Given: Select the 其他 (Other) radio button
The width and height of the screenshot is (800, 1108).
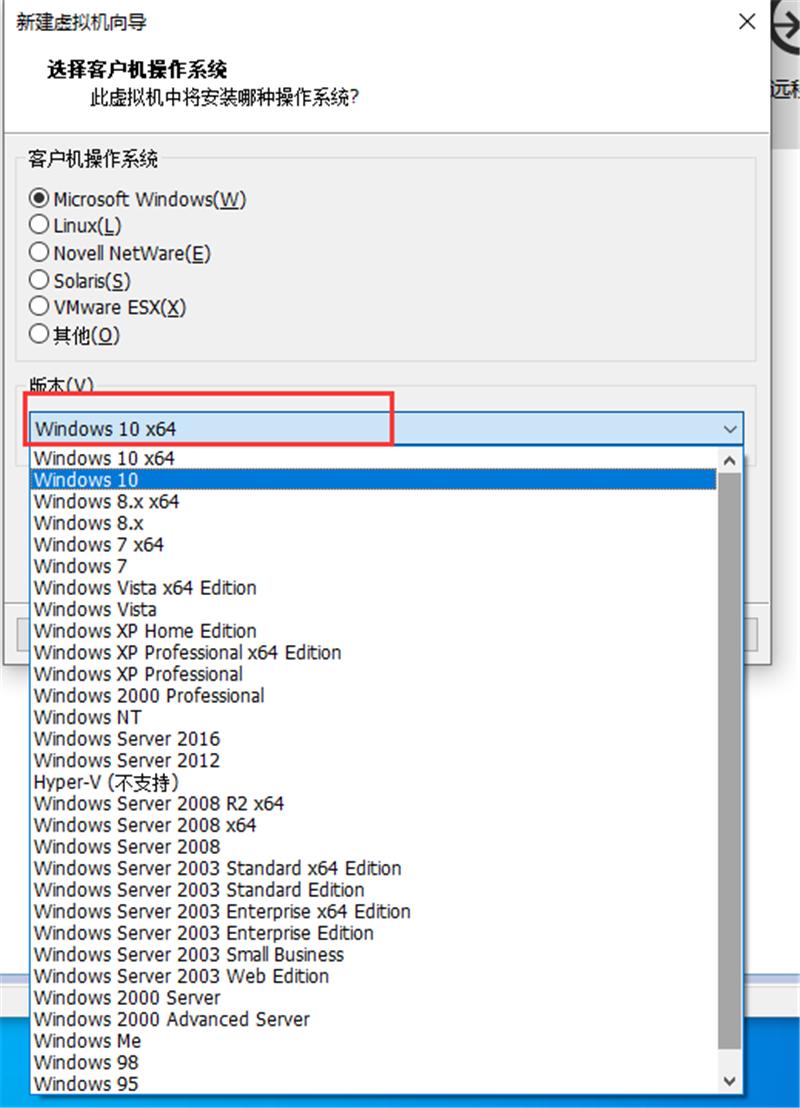Looking at the screenshot, I should (x=39, y=334).
